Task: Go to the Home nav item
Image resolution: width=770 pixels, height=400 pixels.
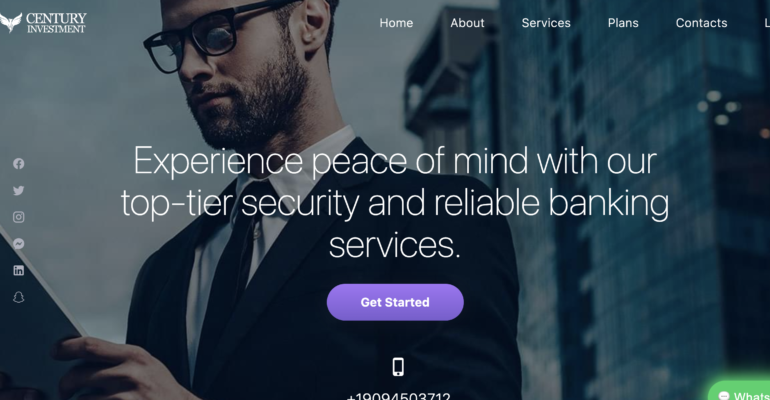Action: [396, 23]
